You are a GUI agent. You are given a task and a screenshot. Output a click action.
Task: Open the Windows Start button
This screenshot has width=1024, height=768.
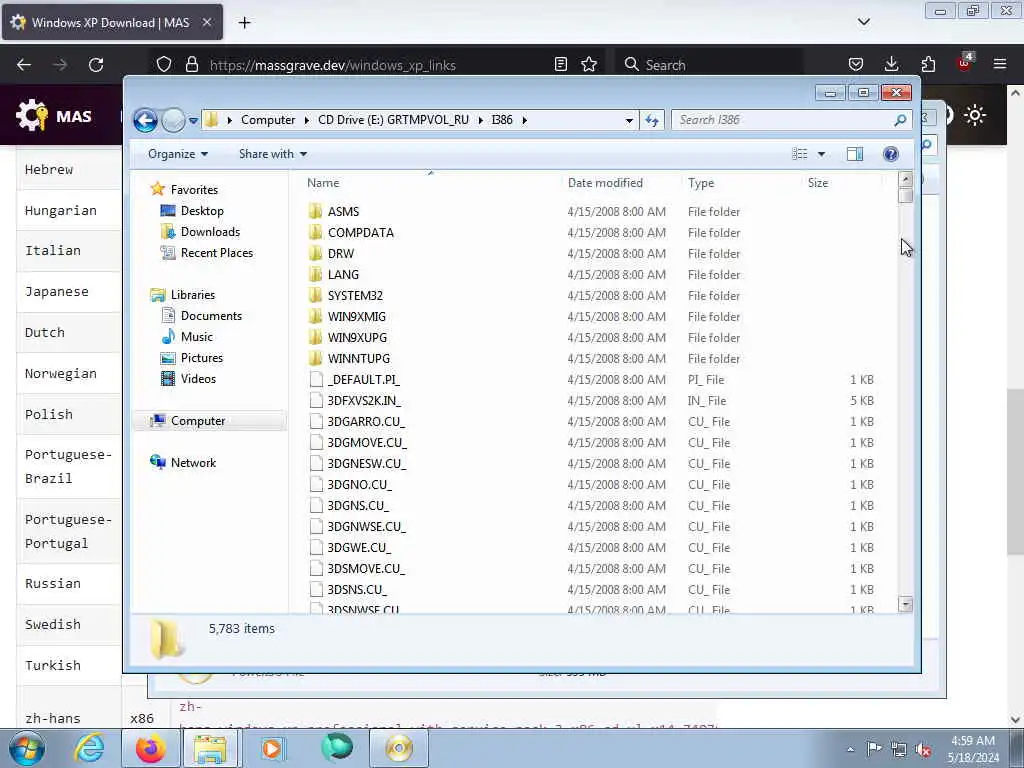[27, 748]
